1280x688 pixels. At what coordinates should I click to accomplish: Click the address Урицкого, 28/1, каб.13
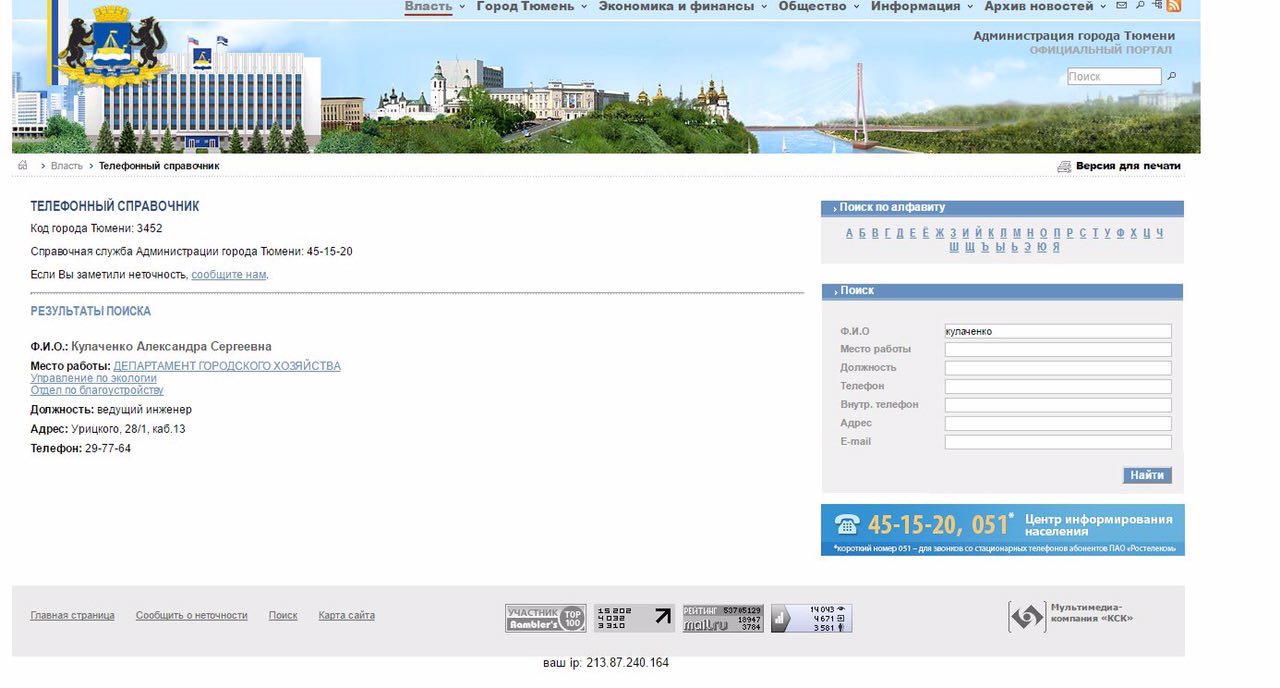coord(128,429)
